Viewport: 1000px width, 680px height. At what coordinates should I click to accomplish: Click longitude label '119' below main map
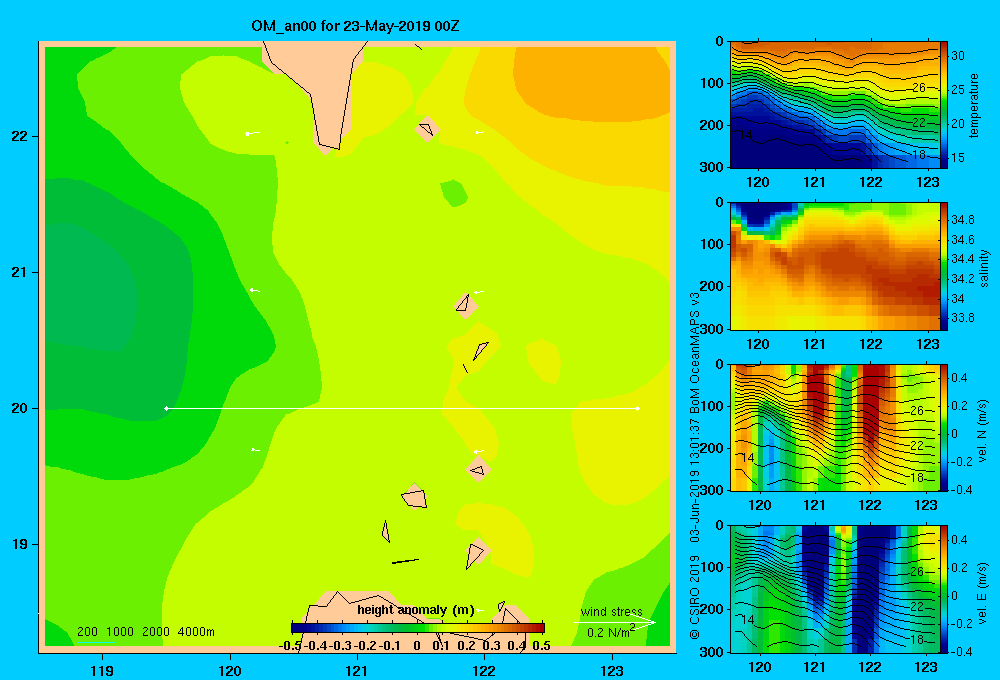coord(102,671)
